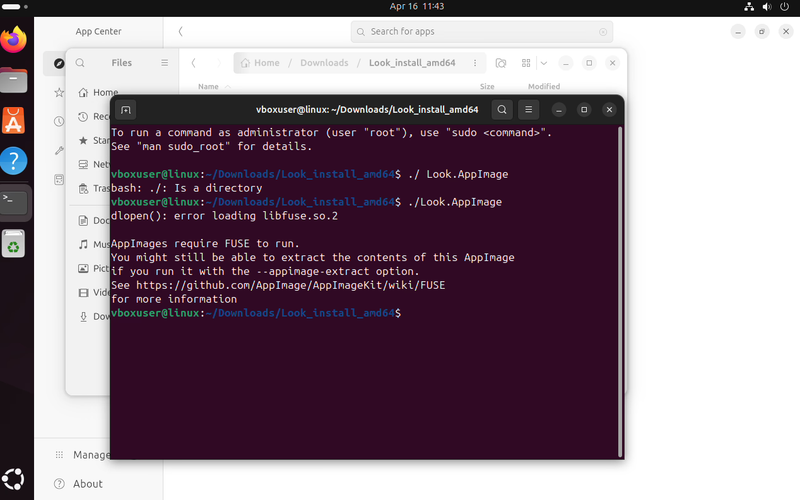
Task: Go forward in the Files window
Action: click(x=219, y=63)
